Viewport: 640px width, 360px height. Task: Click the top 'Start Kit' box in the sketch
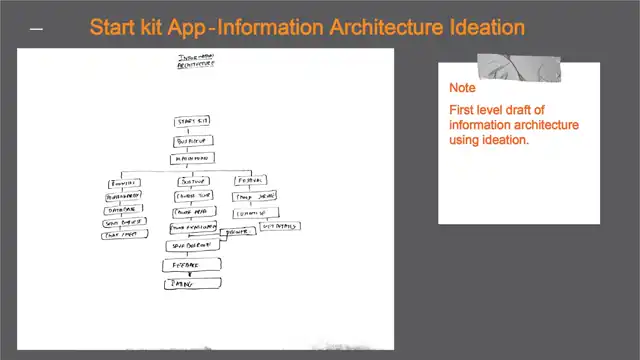[x=192, y=121]
